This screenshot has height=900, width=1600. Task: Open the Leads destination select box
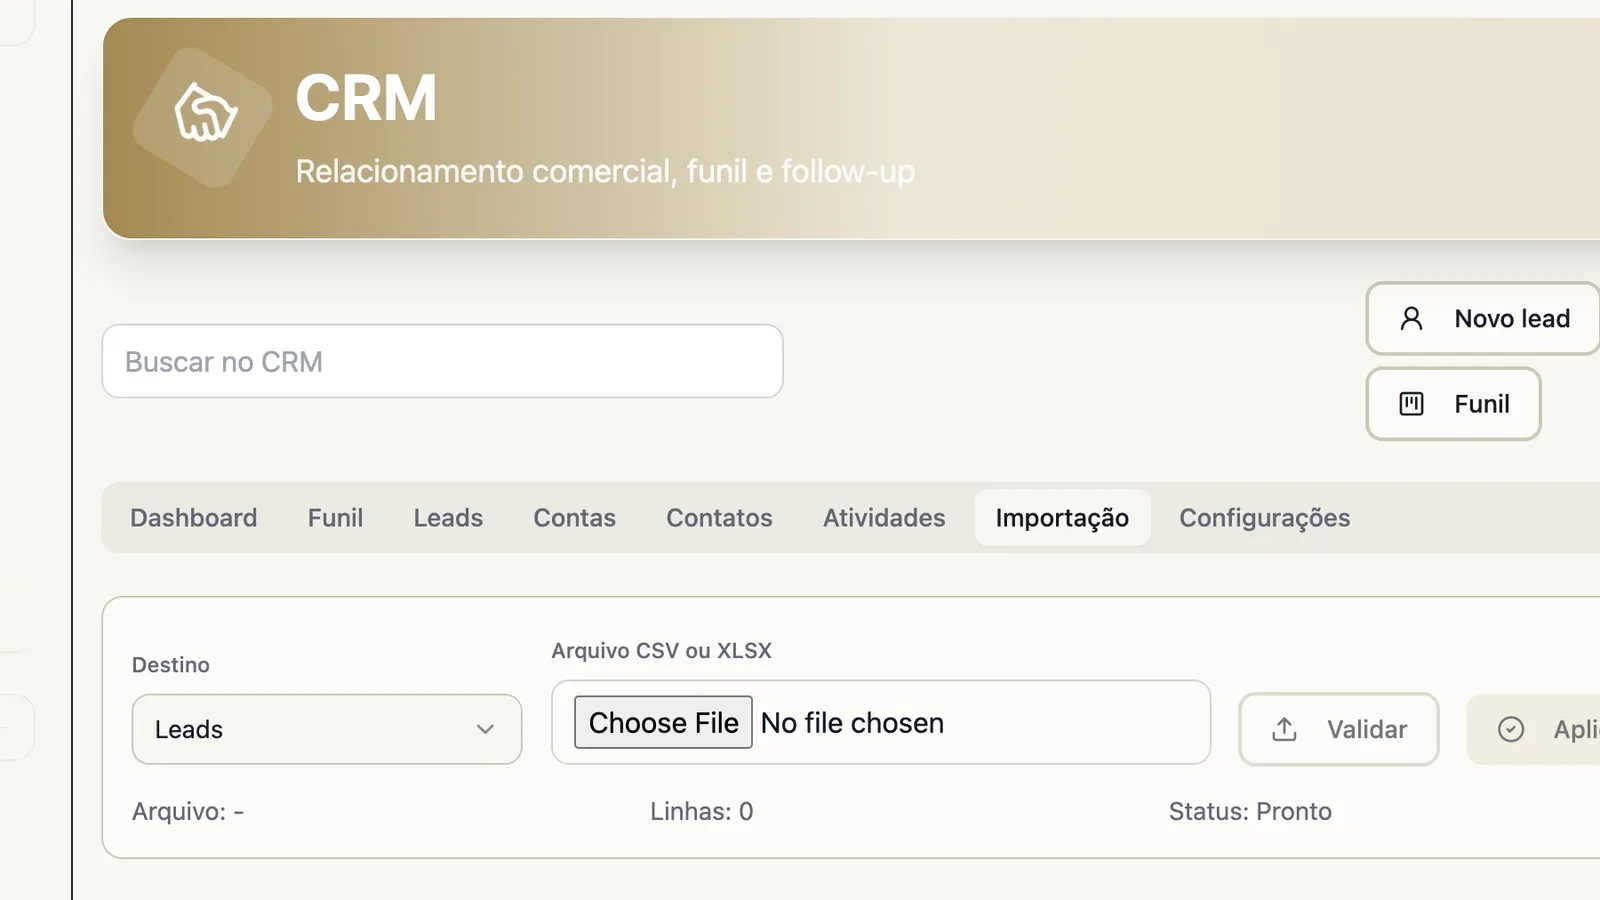coord(327,729)
